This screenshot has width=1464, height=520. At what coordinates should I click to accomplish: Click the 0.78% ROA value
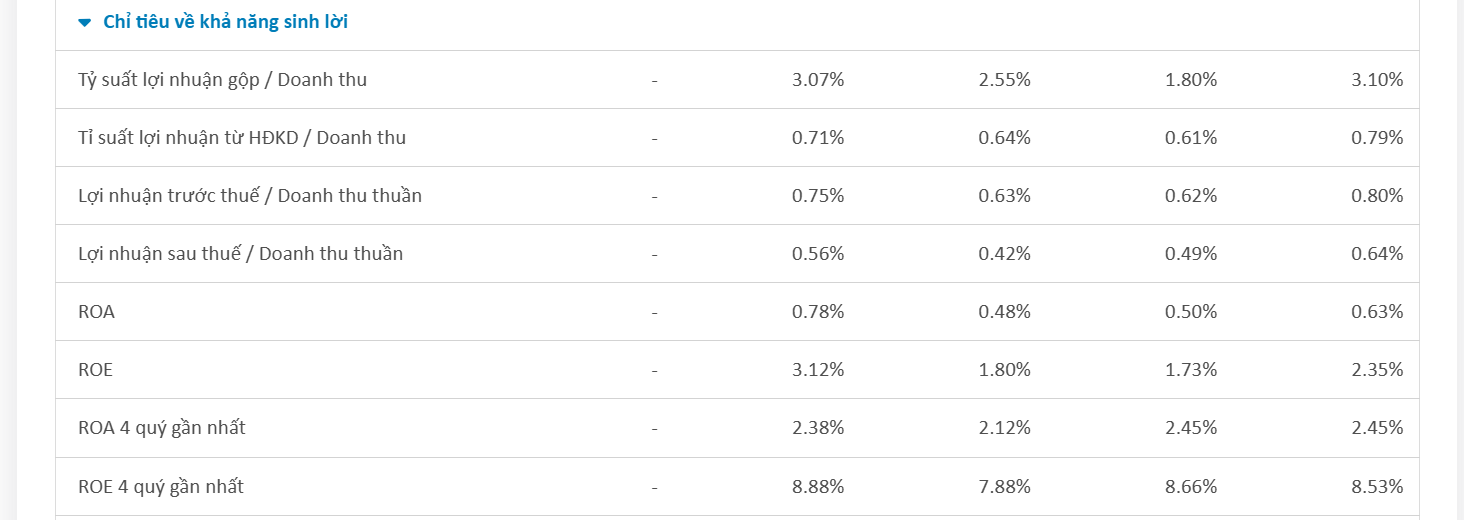point(818,312)
